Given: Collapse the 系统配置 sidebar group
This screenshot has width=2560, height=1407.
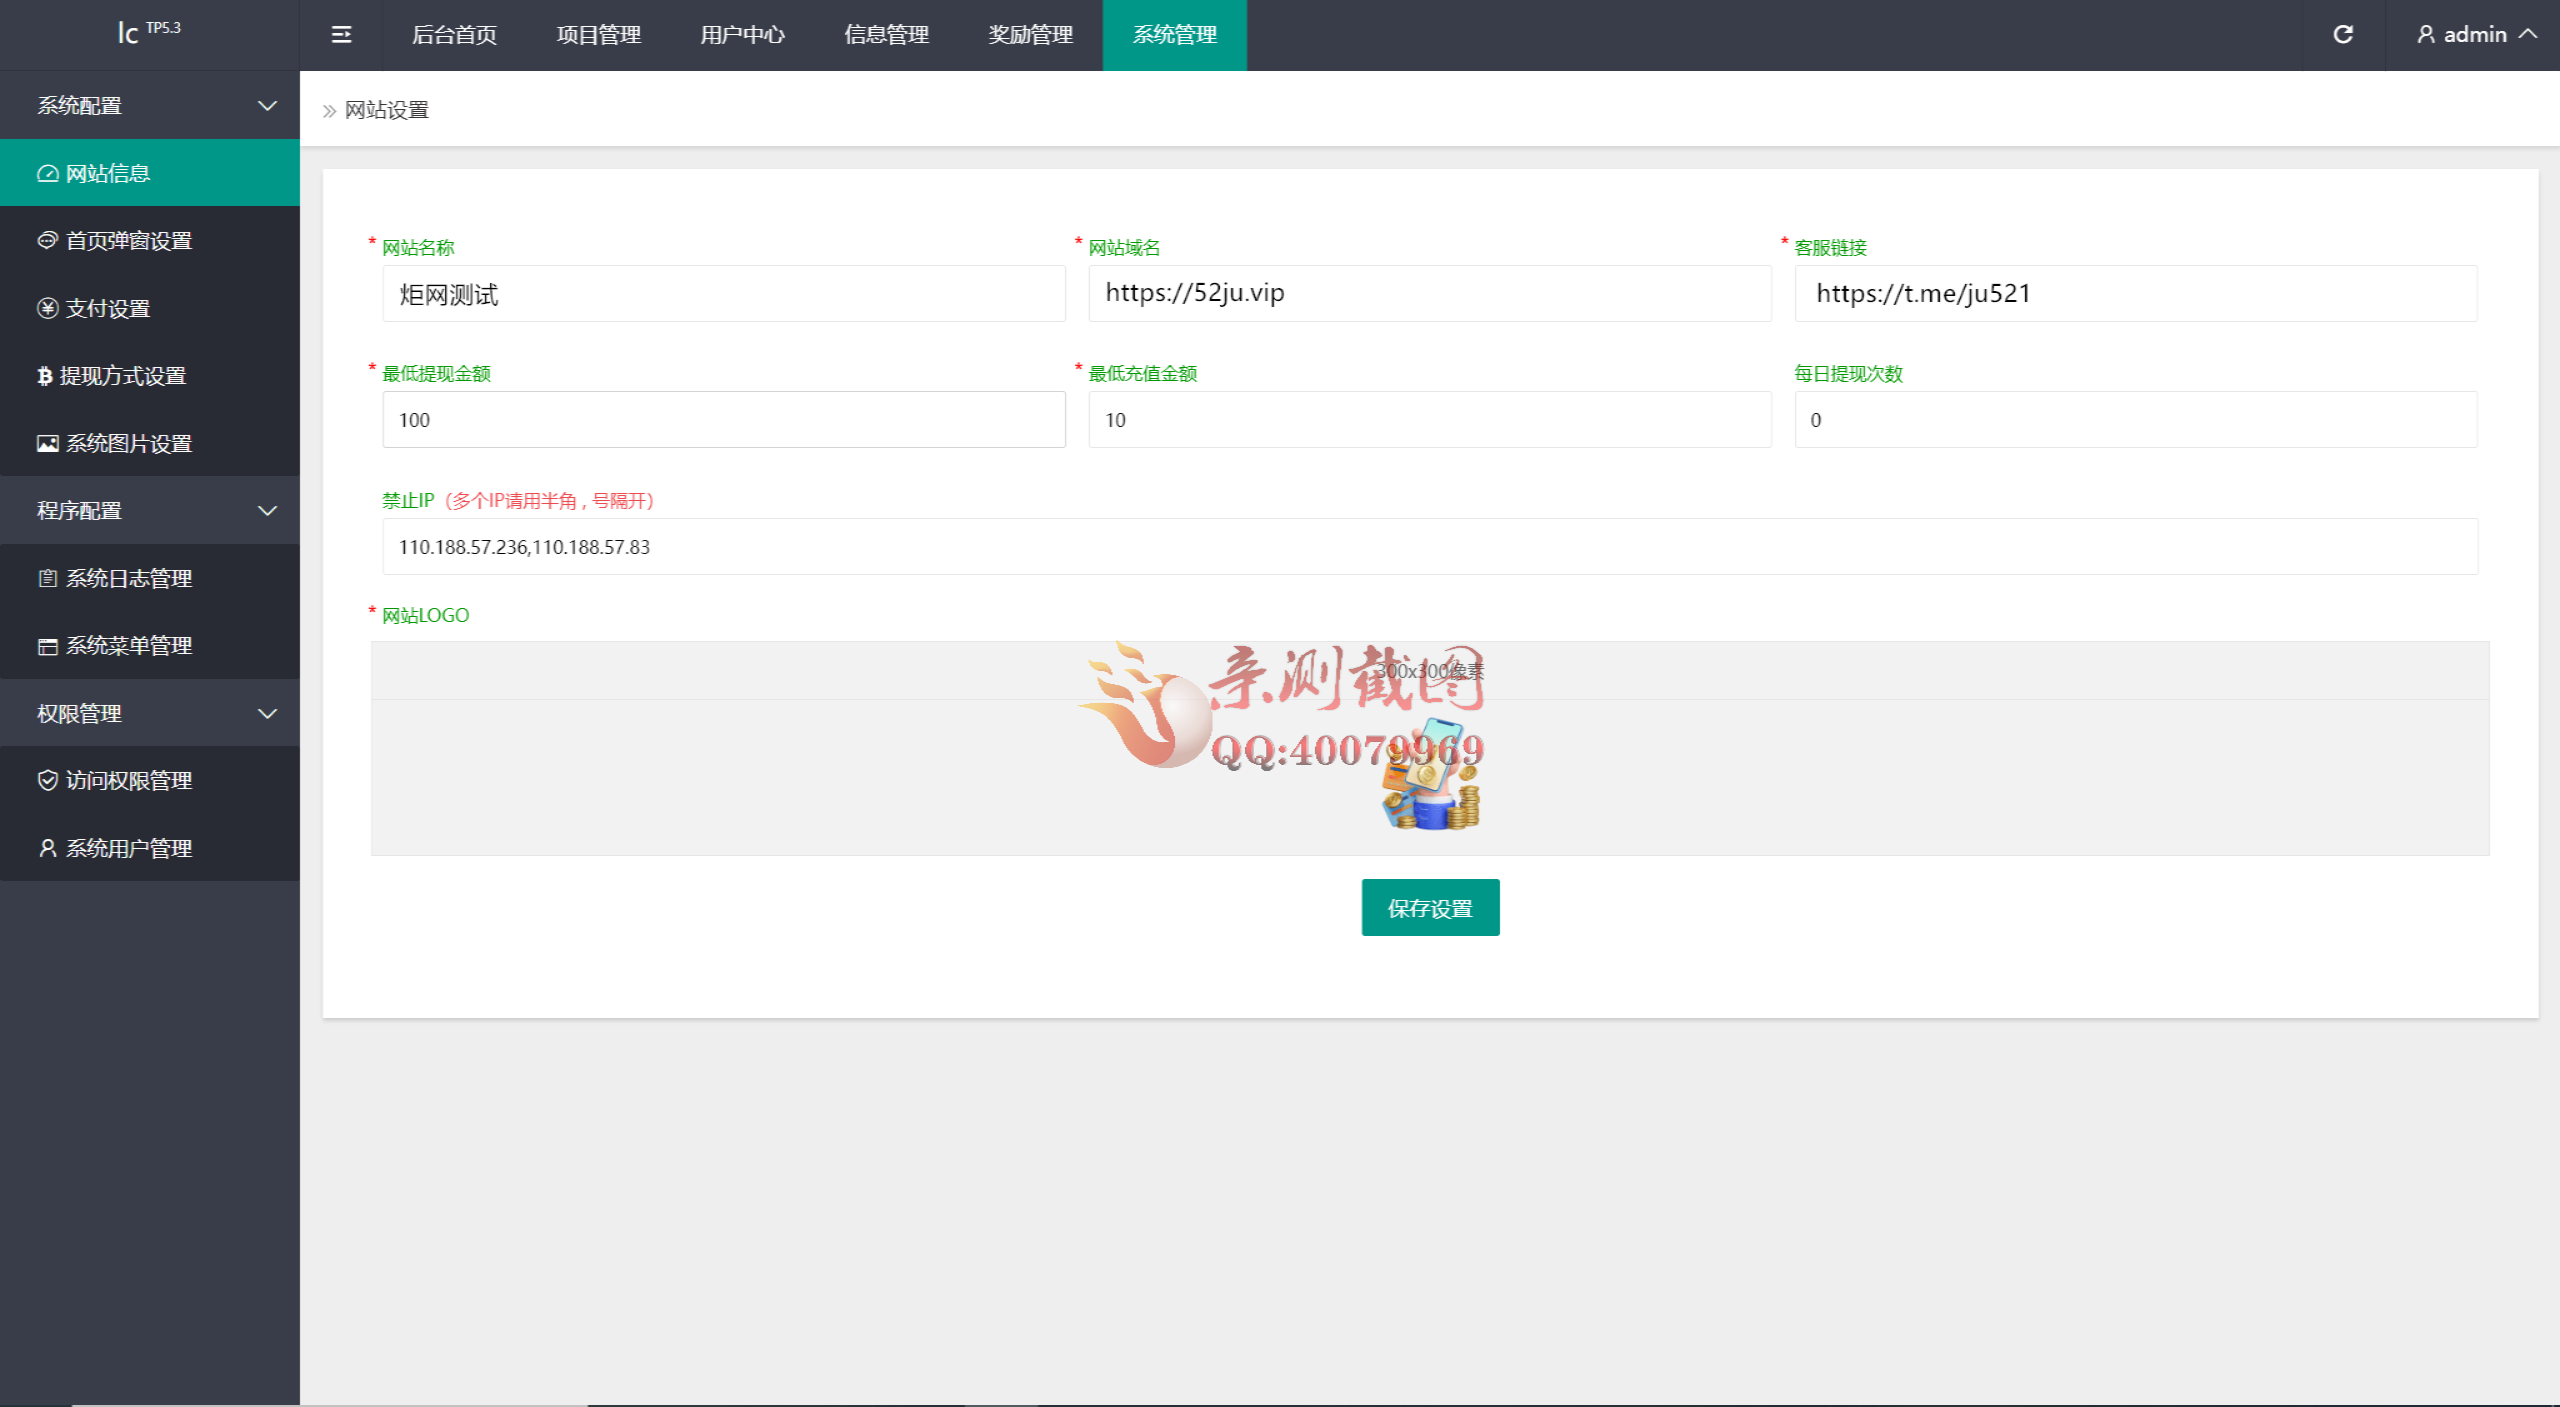Looking at the screenshot, I should click(150, 106).
